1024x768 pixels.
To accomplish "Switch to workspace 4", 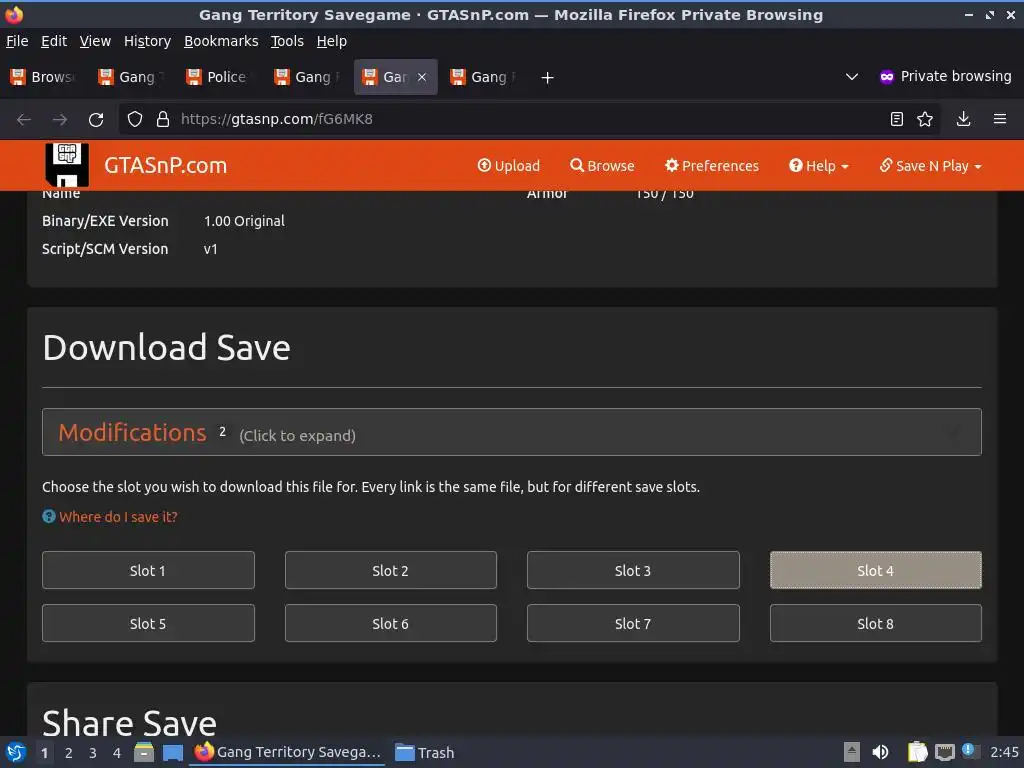I will [117, 753].
